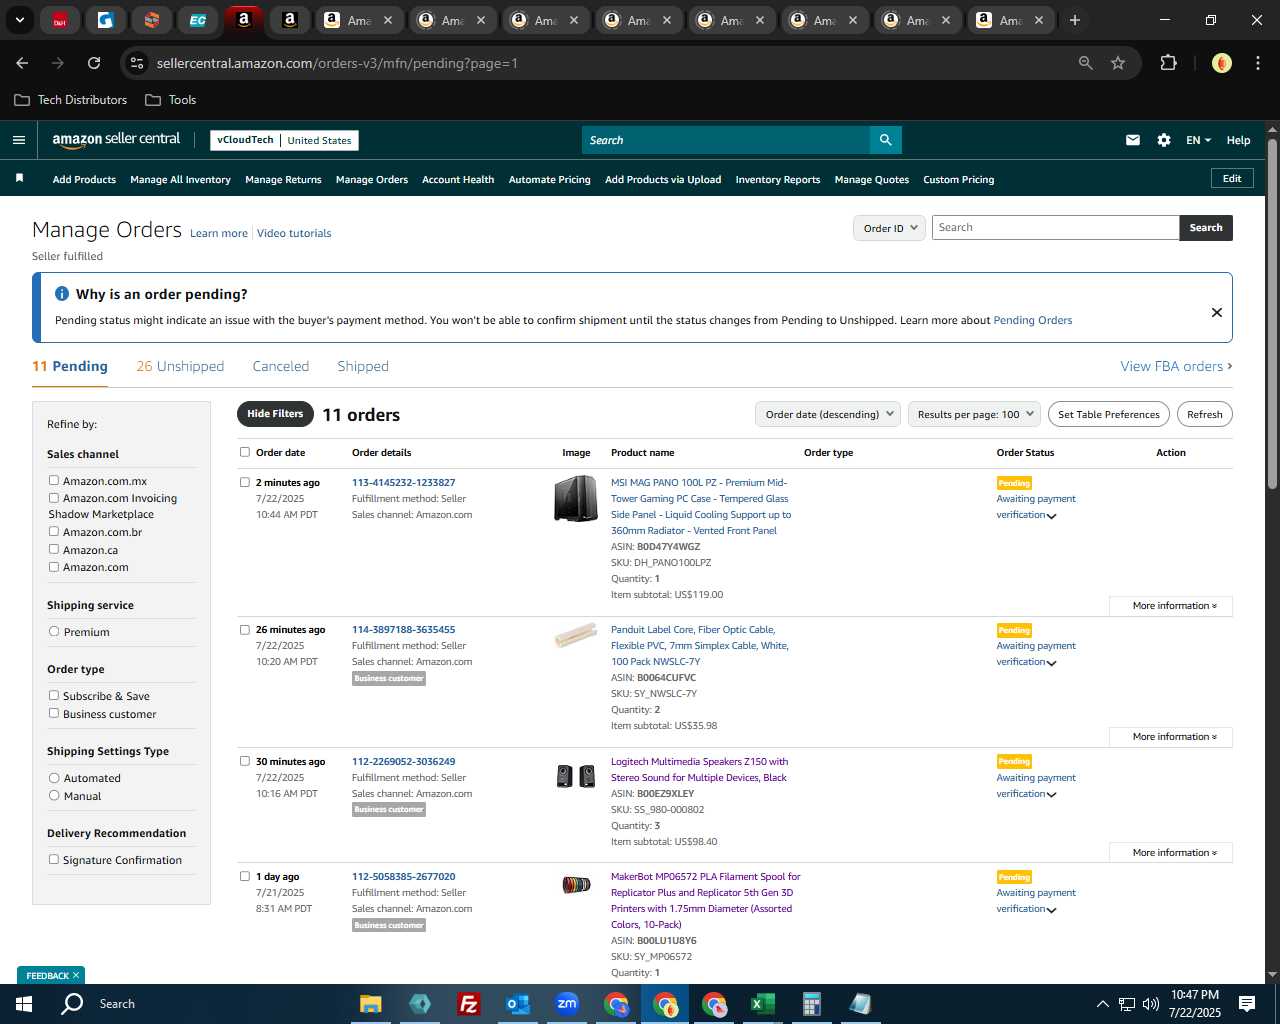This screenshot has height=1024, width=1280.
Task: Click the info icon in pending notice
Action: (62, 294)
